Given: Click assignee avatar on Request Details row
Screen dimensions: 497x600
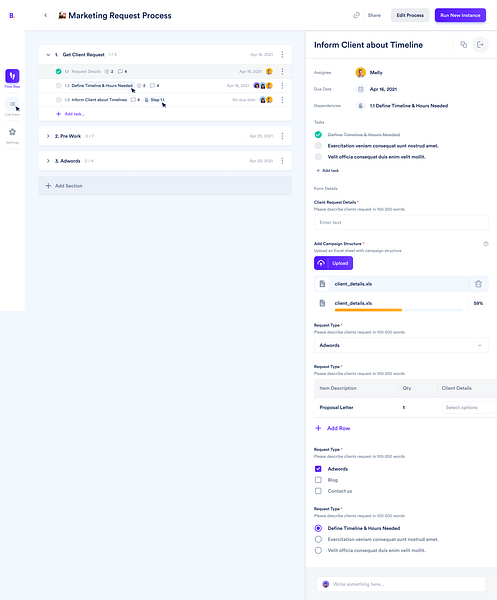Looking at the screenshot, I should click(x=269, y=72).
